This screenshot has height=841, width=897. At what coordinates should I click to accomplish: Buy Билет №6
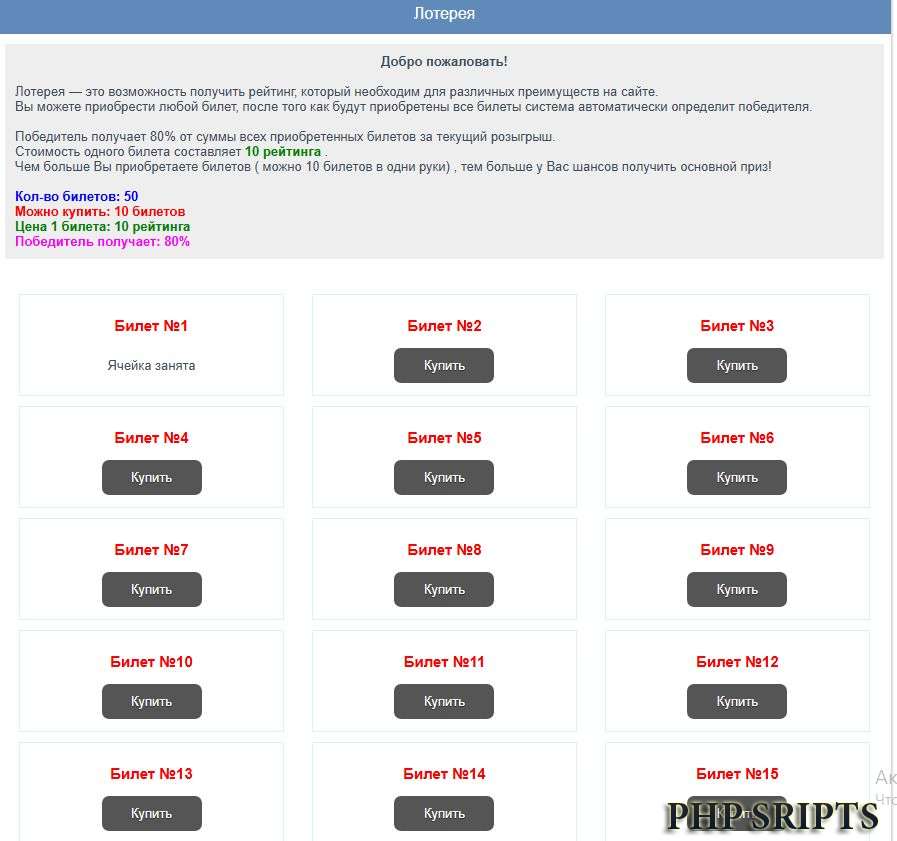click(736, 477)
